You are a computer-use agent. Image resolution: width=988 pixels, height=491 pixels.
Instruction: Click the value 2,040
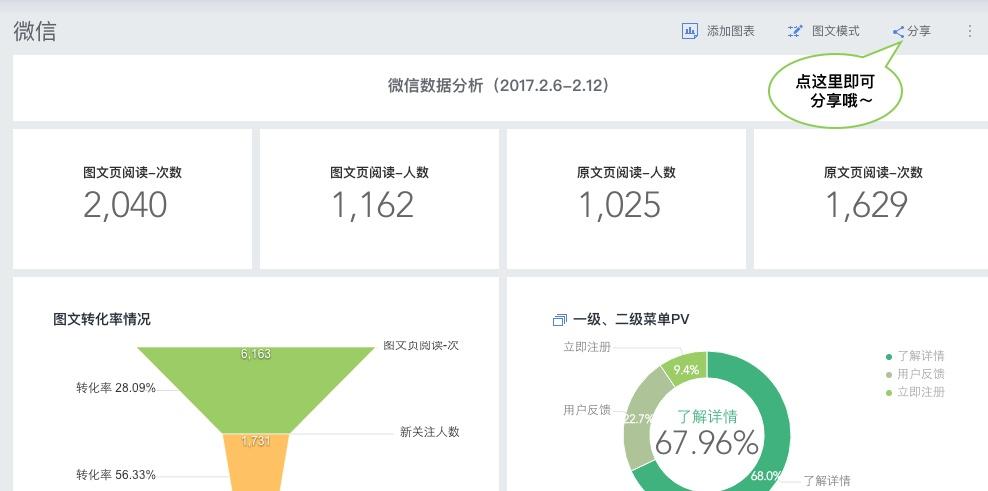pyautogui.click(x=125, y=205)
